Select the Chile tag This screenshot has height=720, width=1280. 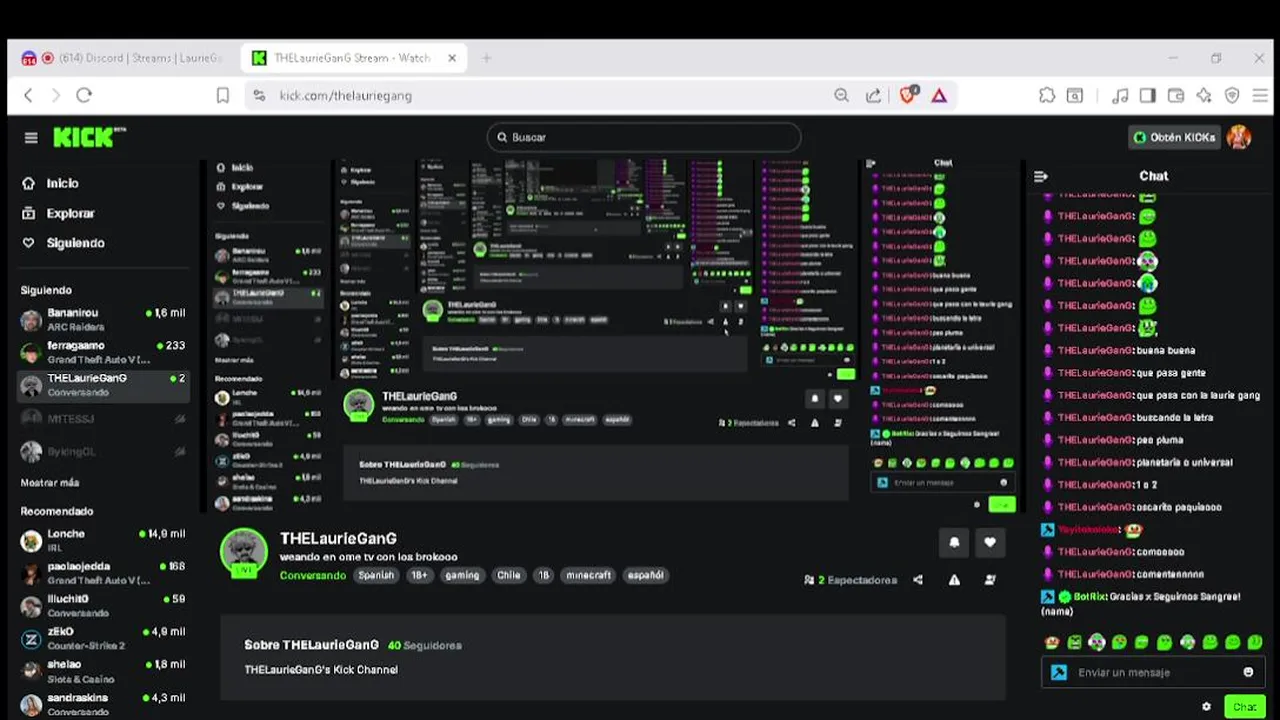(509, 575)
